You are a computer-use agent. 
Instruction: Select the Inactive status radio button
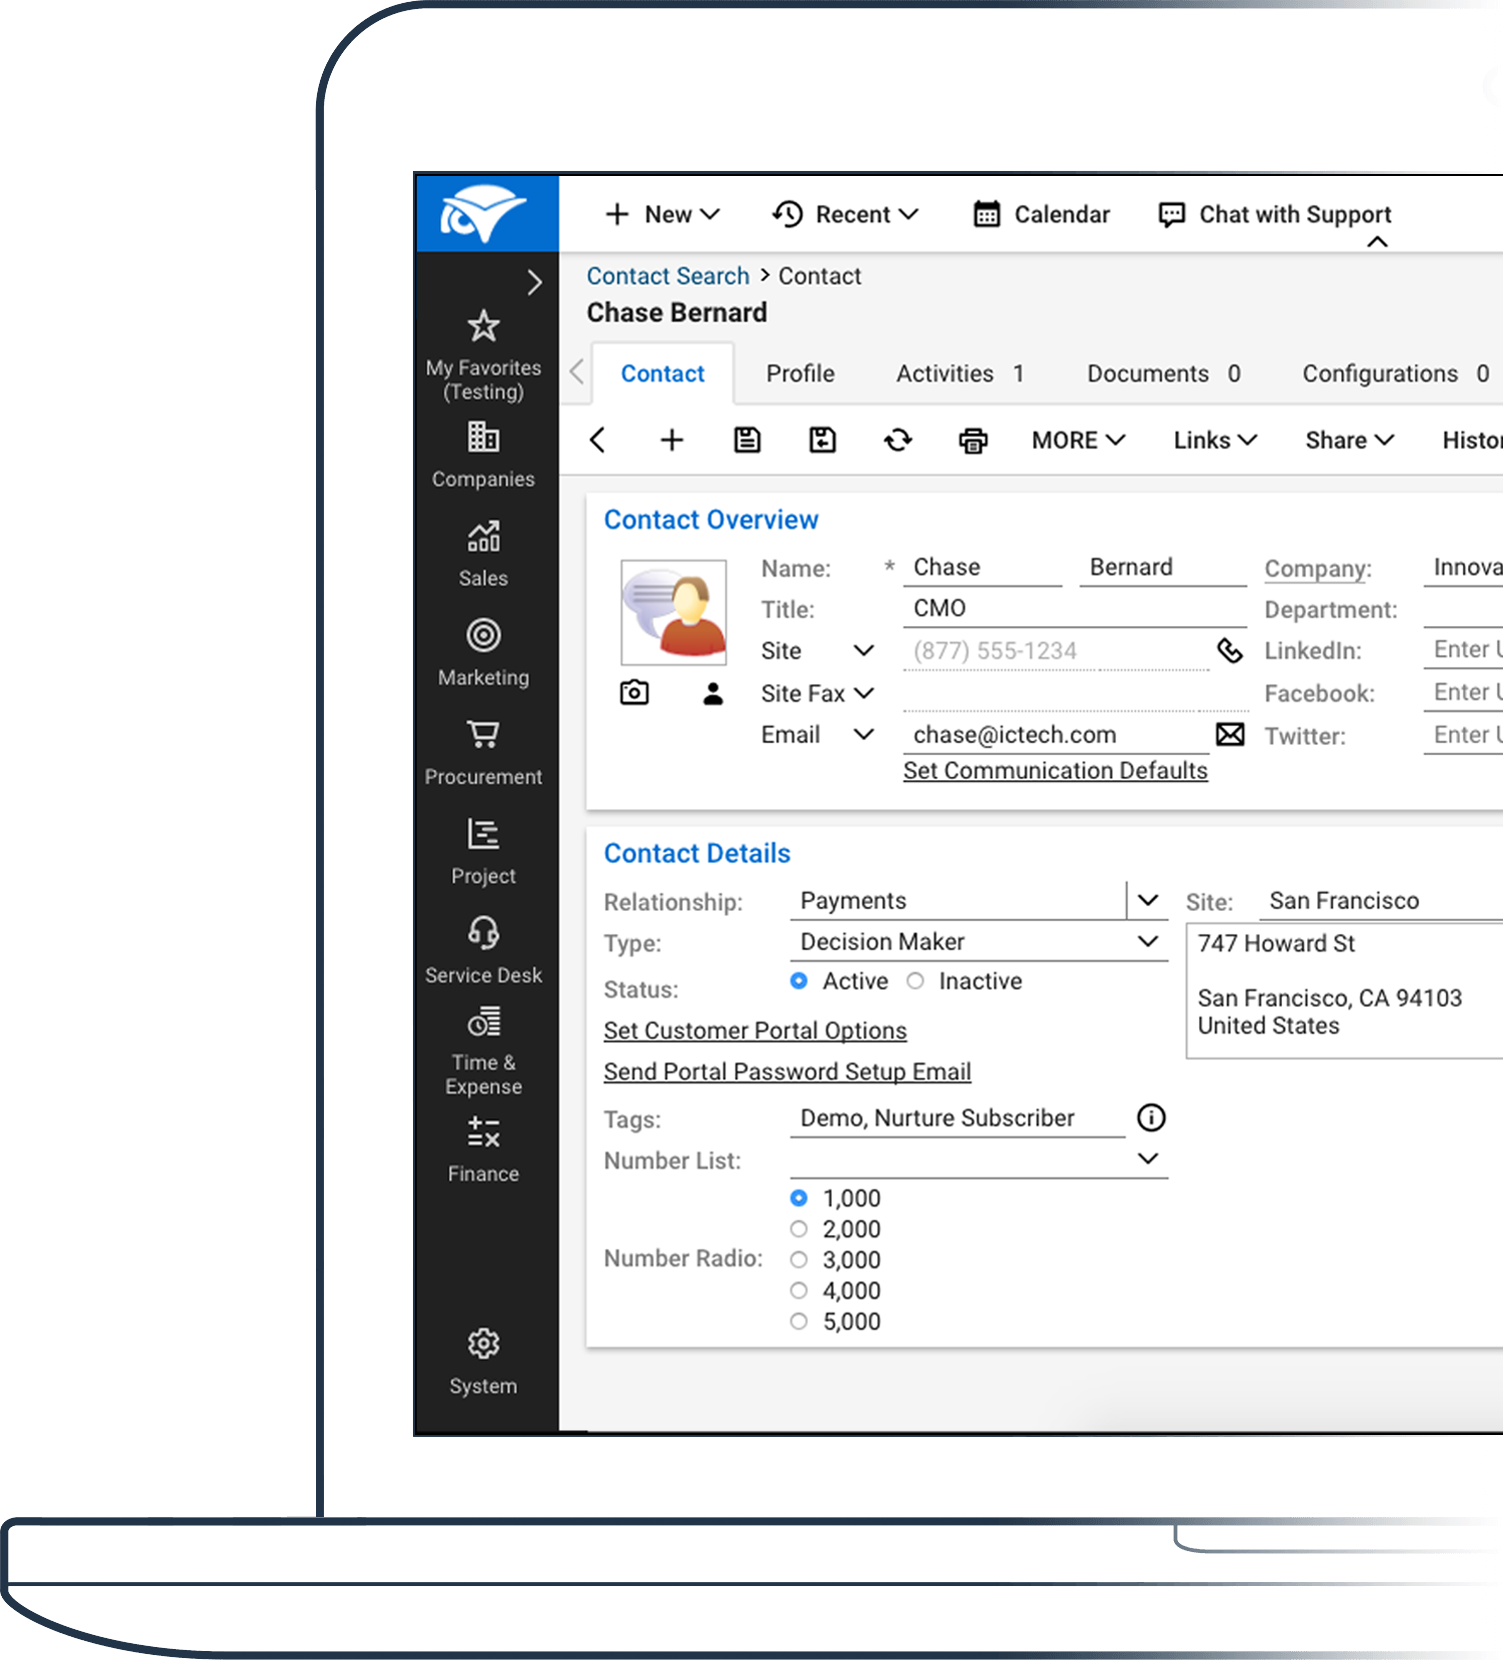pos(915,981)
